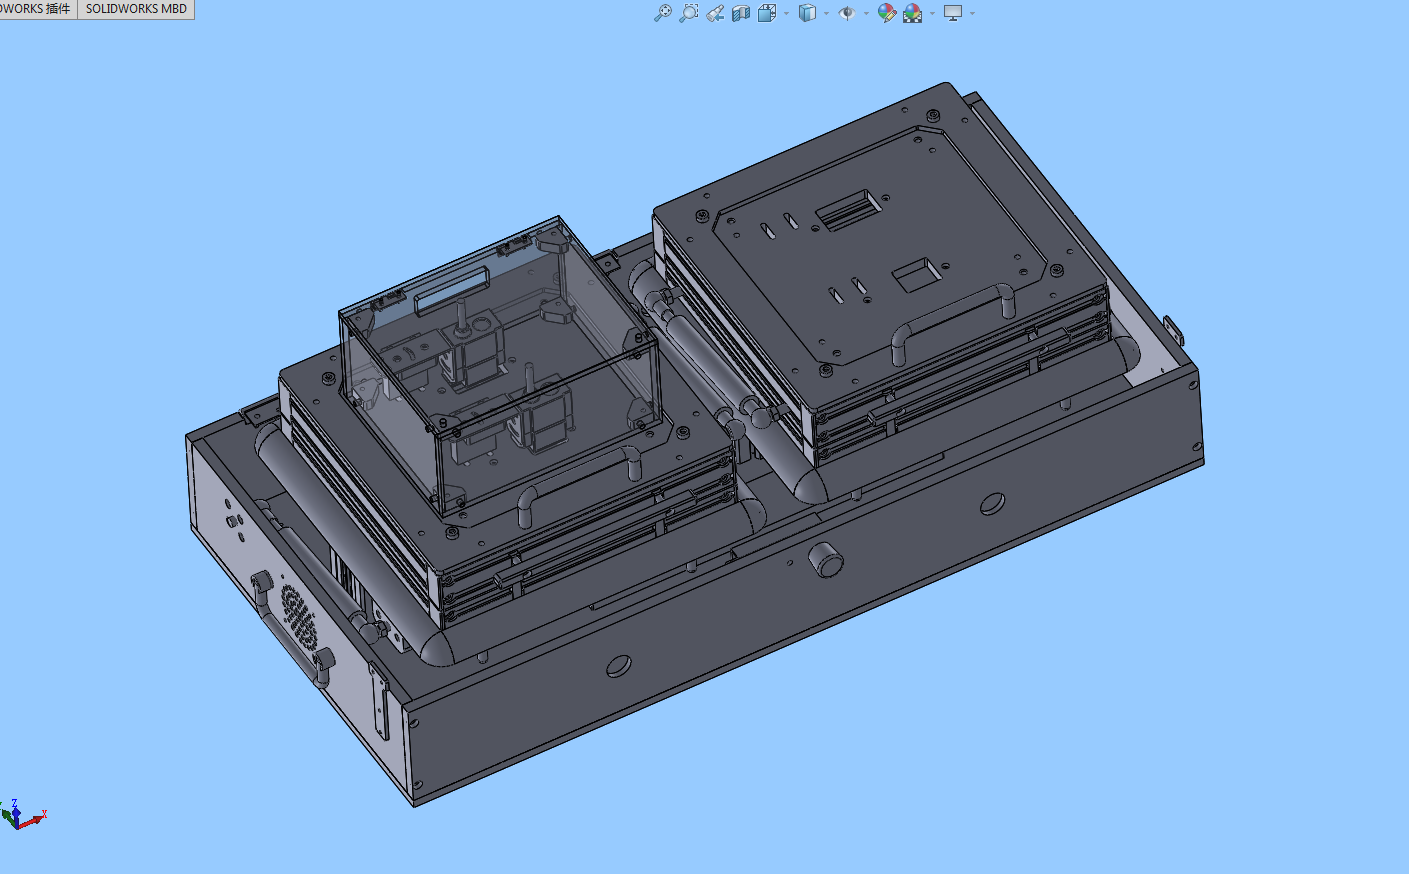Click the Apply Scene icon
Viewport: 1409px width, 874px height.
(x=913, y=13)
